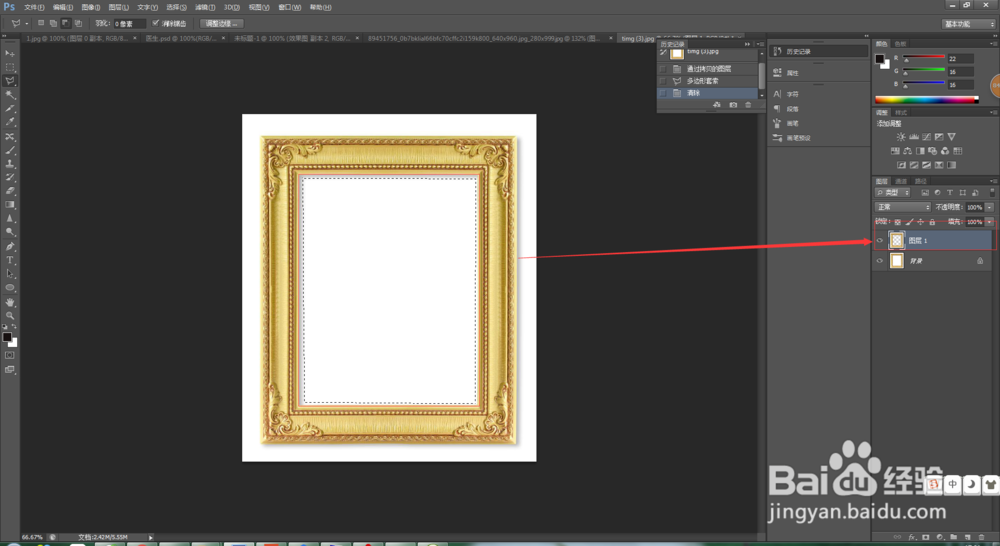Toggle lock position icon
The height and width of the screenshot is (546, 1000).
920,222
